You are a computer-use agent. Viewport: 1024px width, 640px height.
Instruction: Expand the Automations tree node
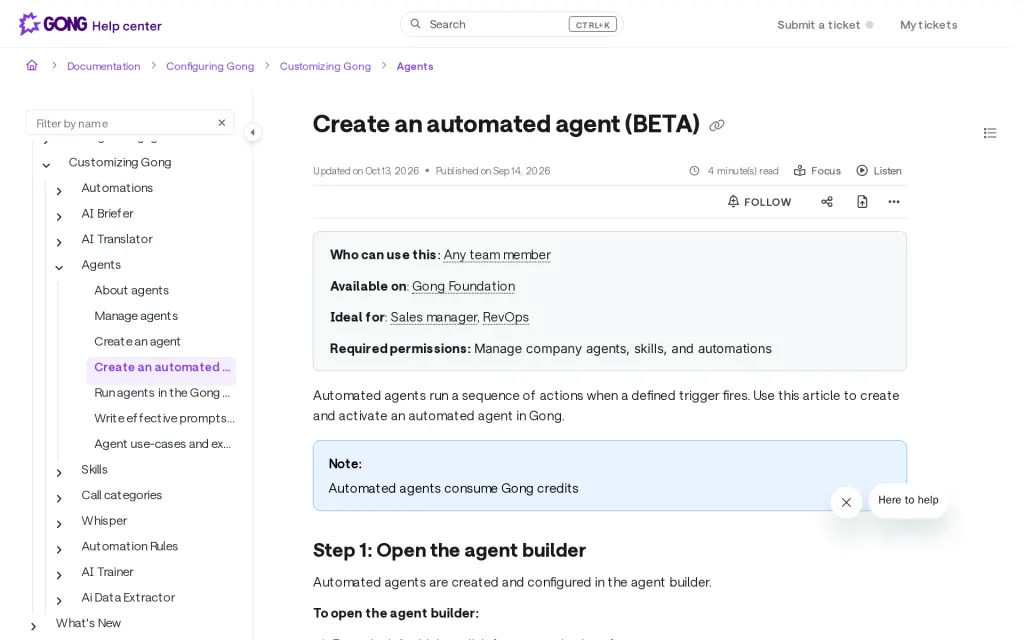pyautogui.click(x=59, y=191)
